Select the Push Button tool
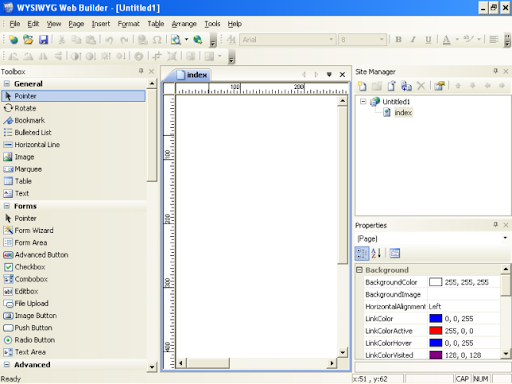Viewport: 512px width, 384px height. point(73,328)
